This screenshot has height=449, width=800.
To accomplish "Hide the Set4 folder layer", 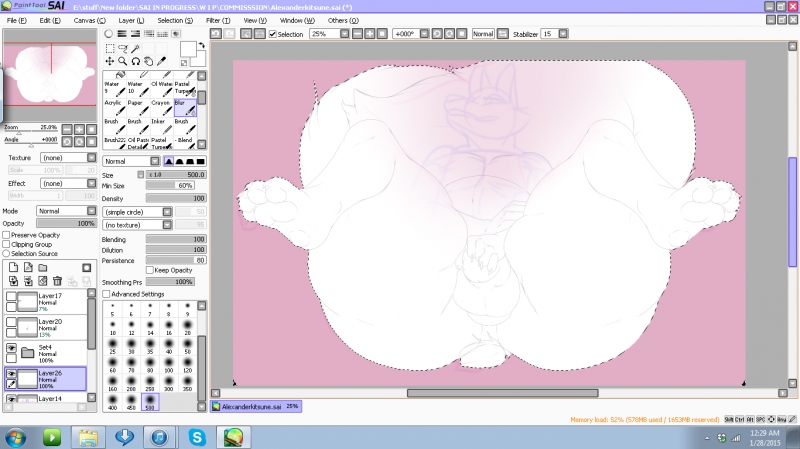I will coord(12,348).
